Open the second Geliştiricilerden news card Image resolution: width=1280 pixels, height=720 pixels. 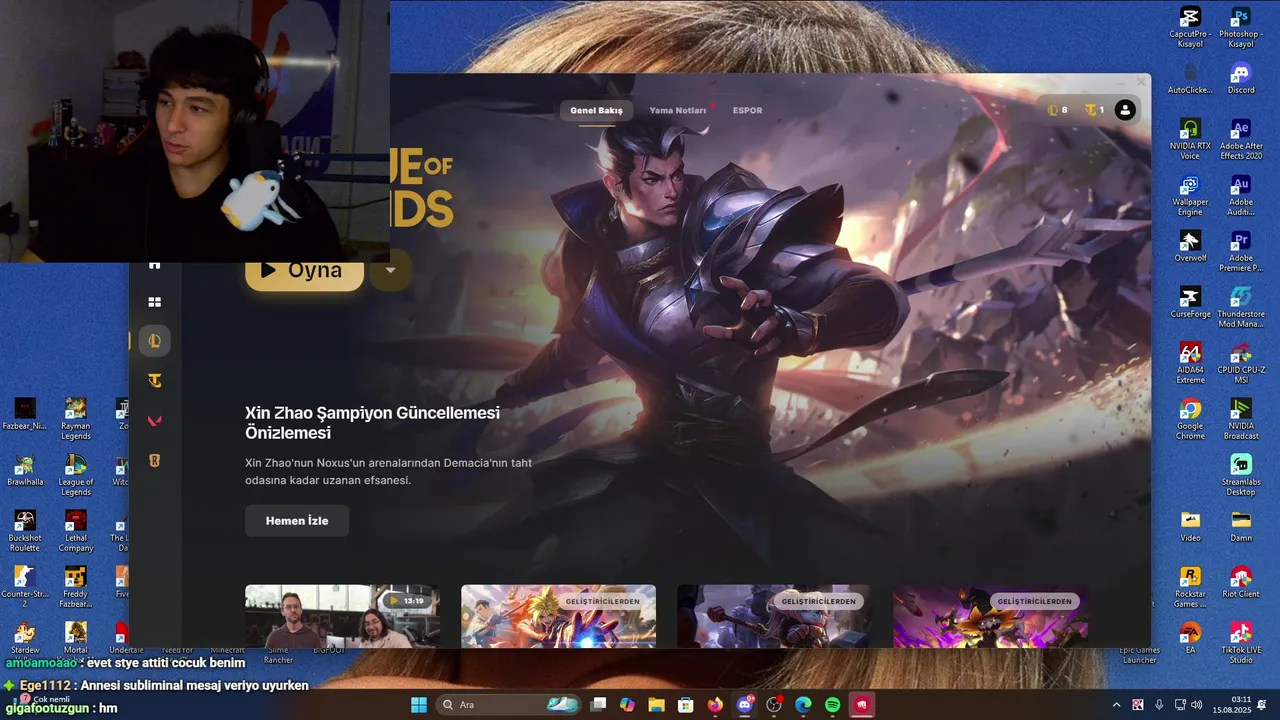coord(558,616)
